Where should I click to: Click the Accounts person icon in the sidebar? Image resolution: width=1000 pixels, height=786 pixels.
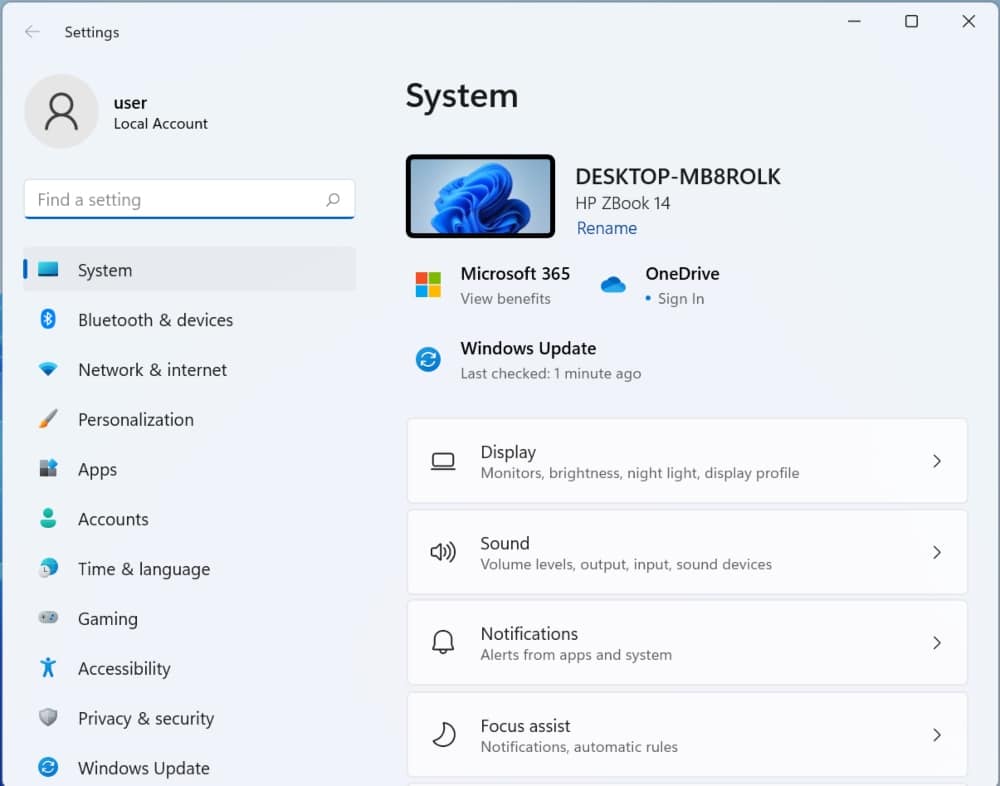[x=48, y=518]
